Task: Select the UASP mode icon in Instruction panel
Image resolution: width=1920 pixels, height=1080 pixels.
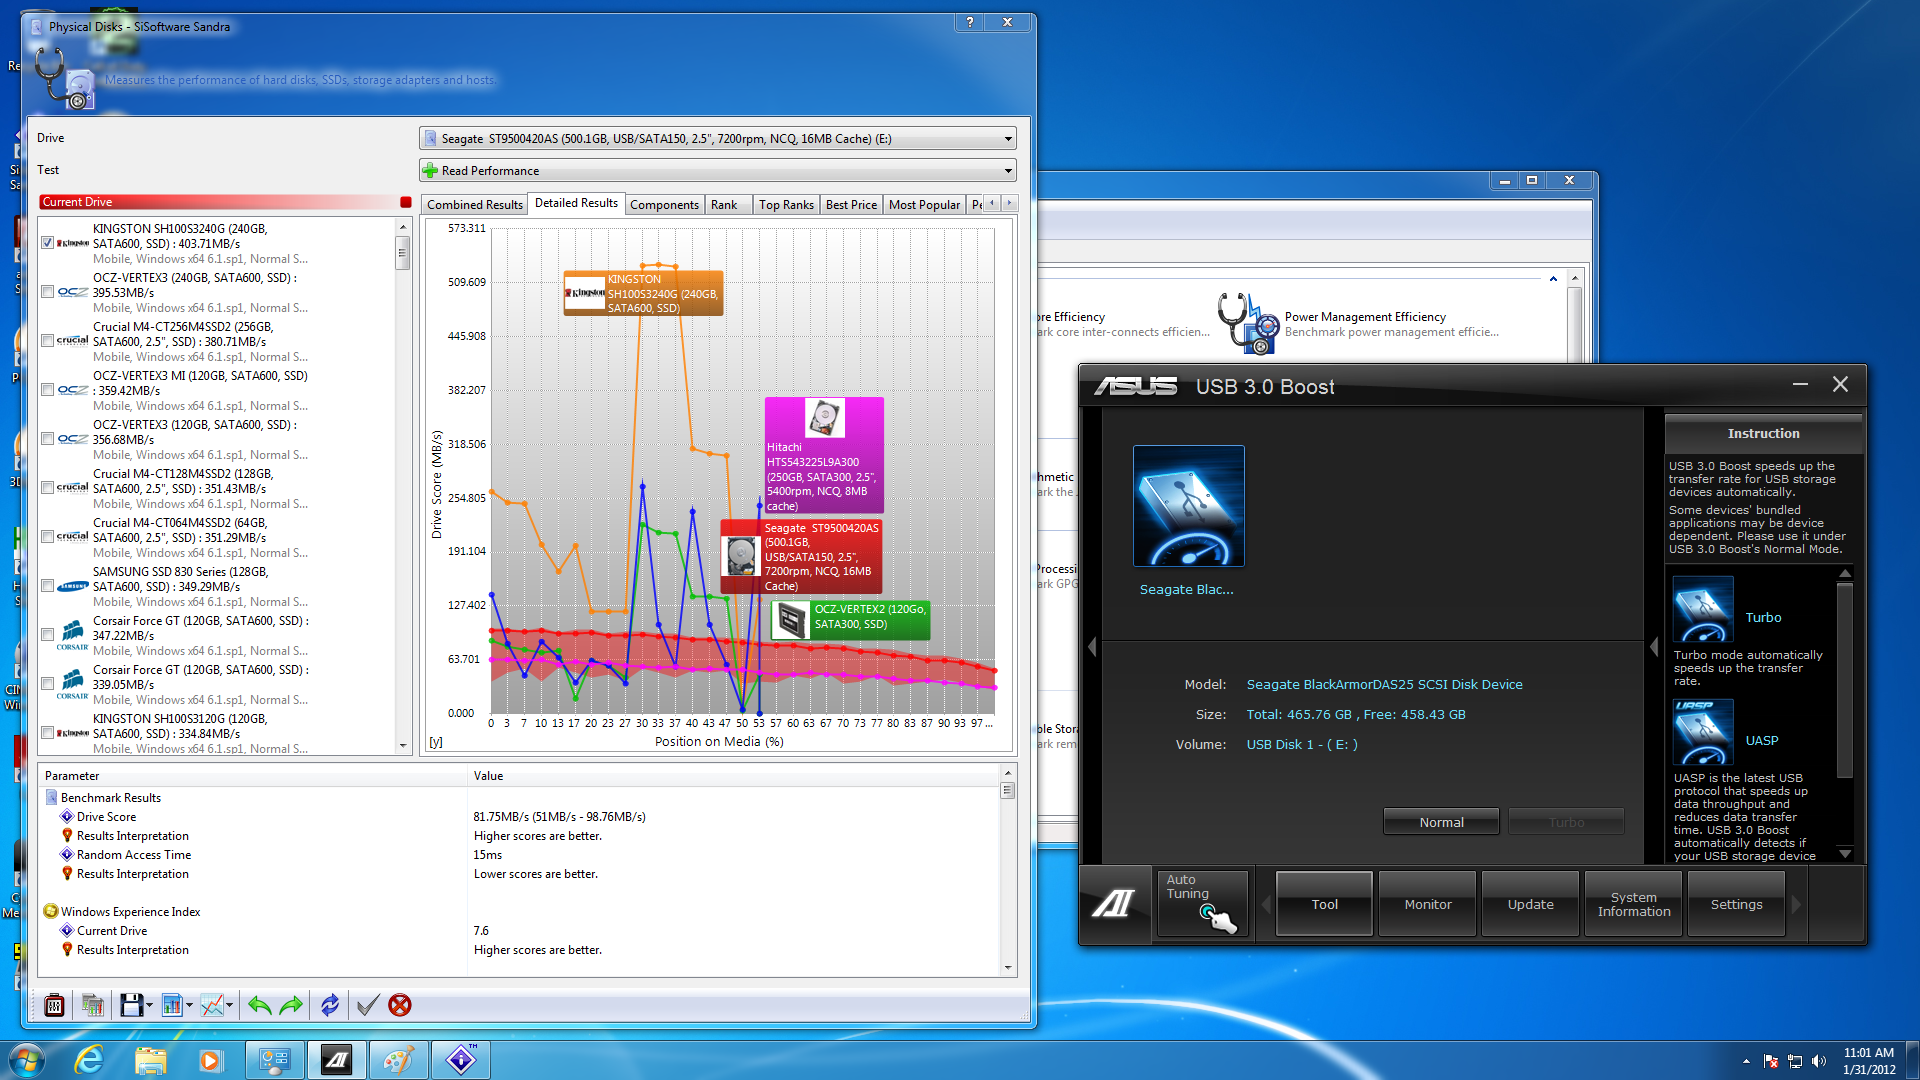Action: click(1703, 732)
